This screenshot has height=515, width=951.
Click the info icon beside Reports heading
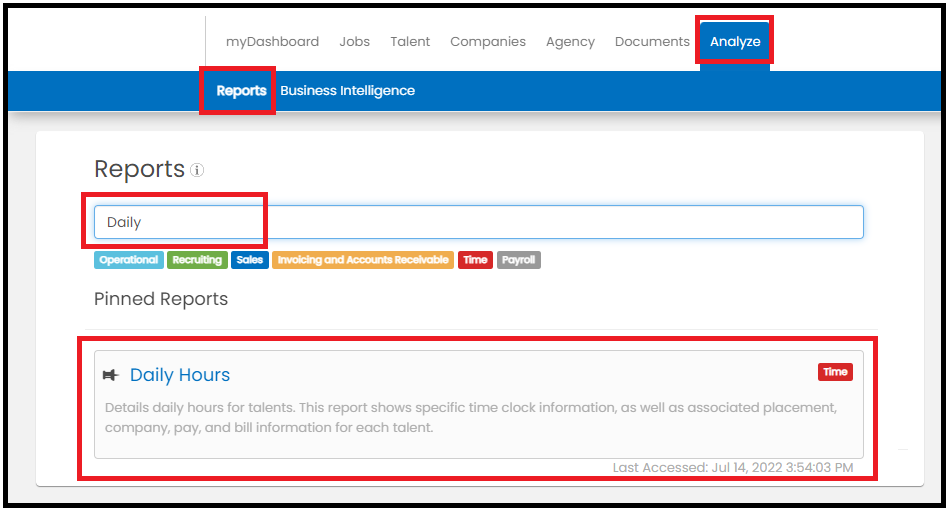tap(197, 170)
